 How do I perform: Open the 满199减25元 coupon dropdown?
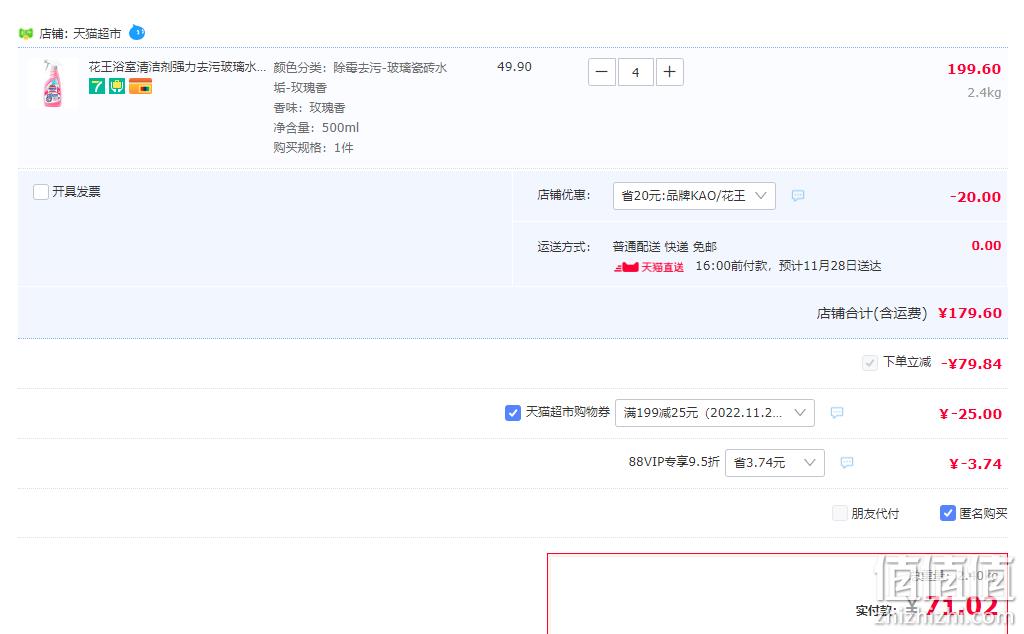714,413
